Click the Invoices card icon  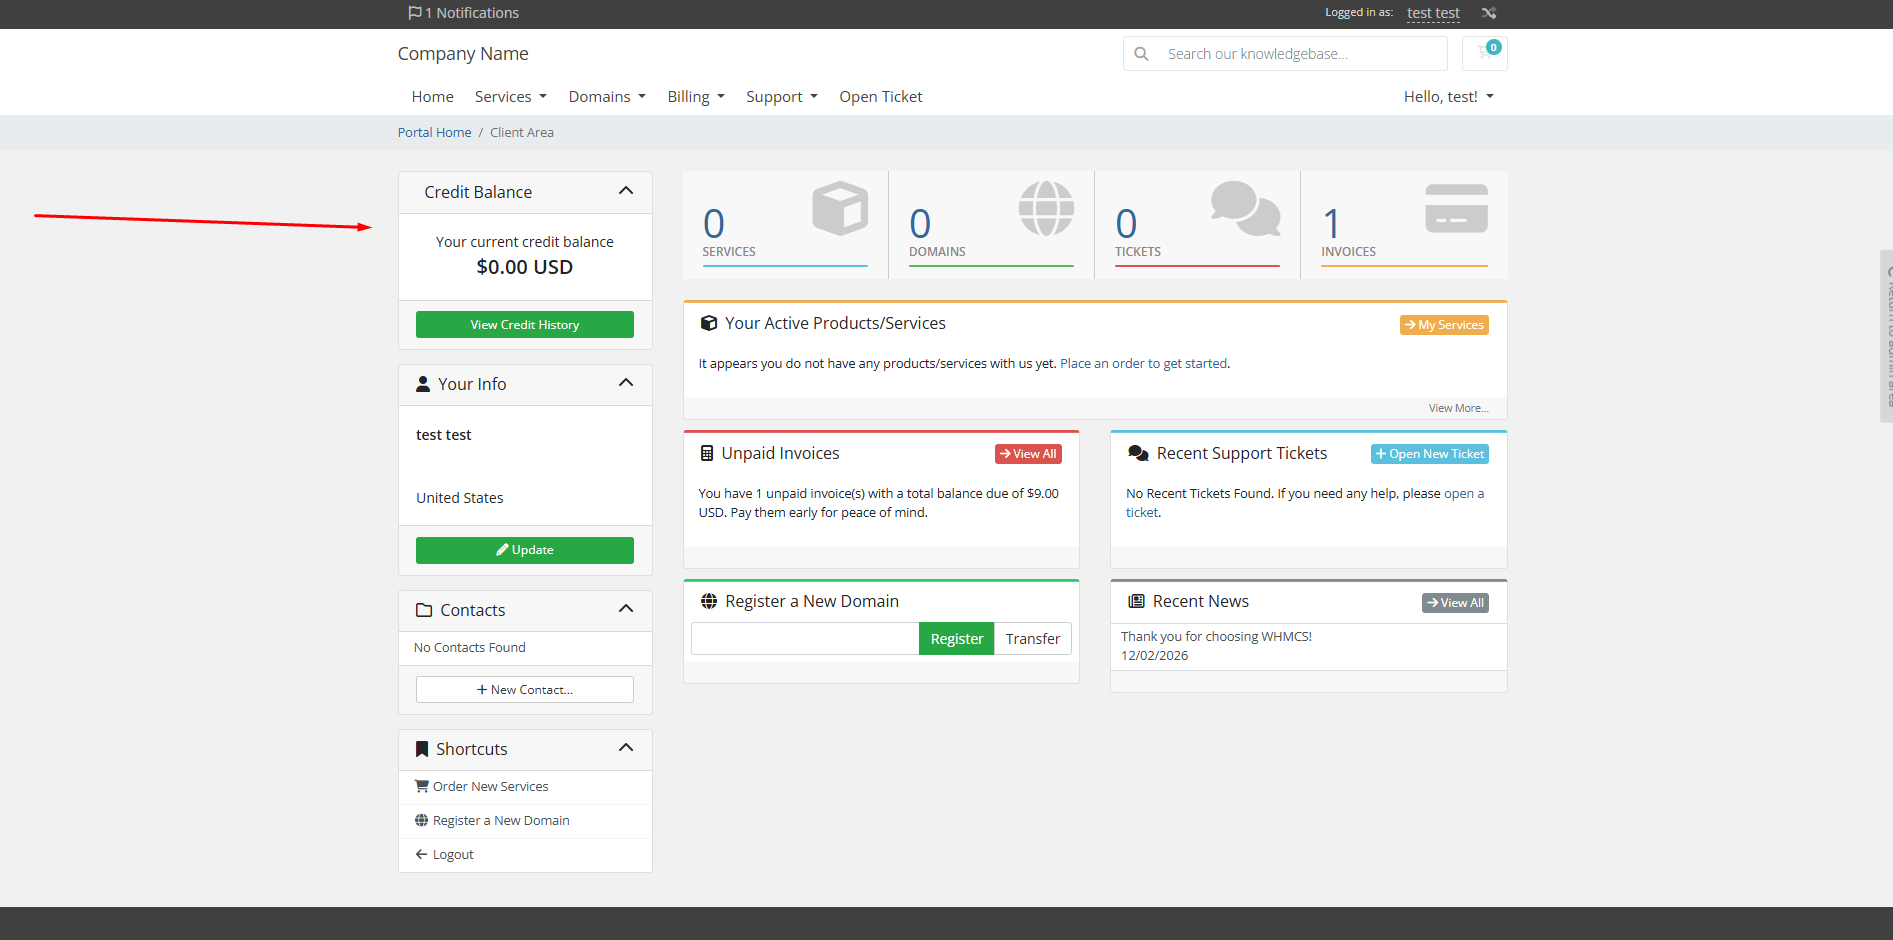point(1455,210)
